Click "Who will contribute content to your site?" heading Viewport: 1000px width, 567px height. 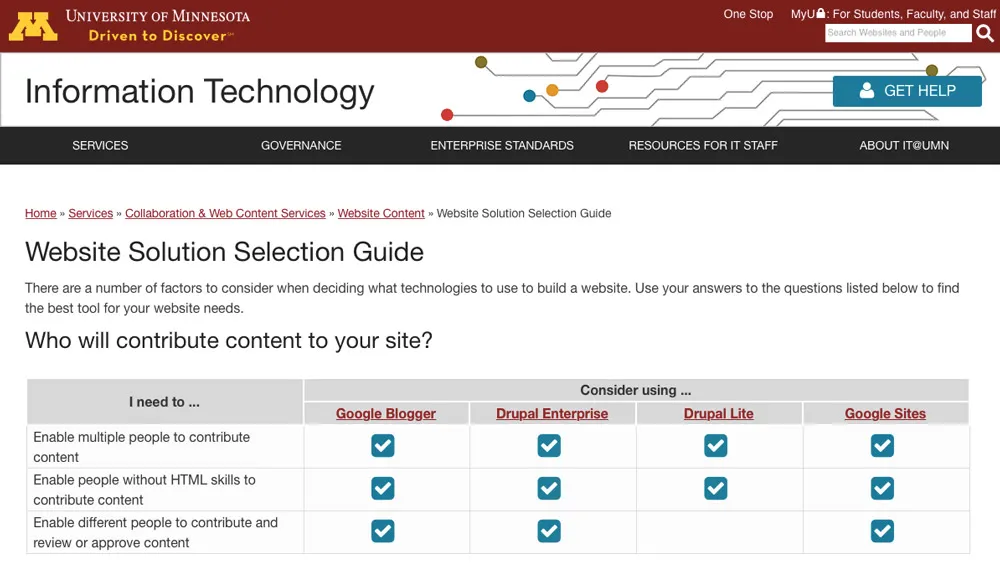pos(228,340)
